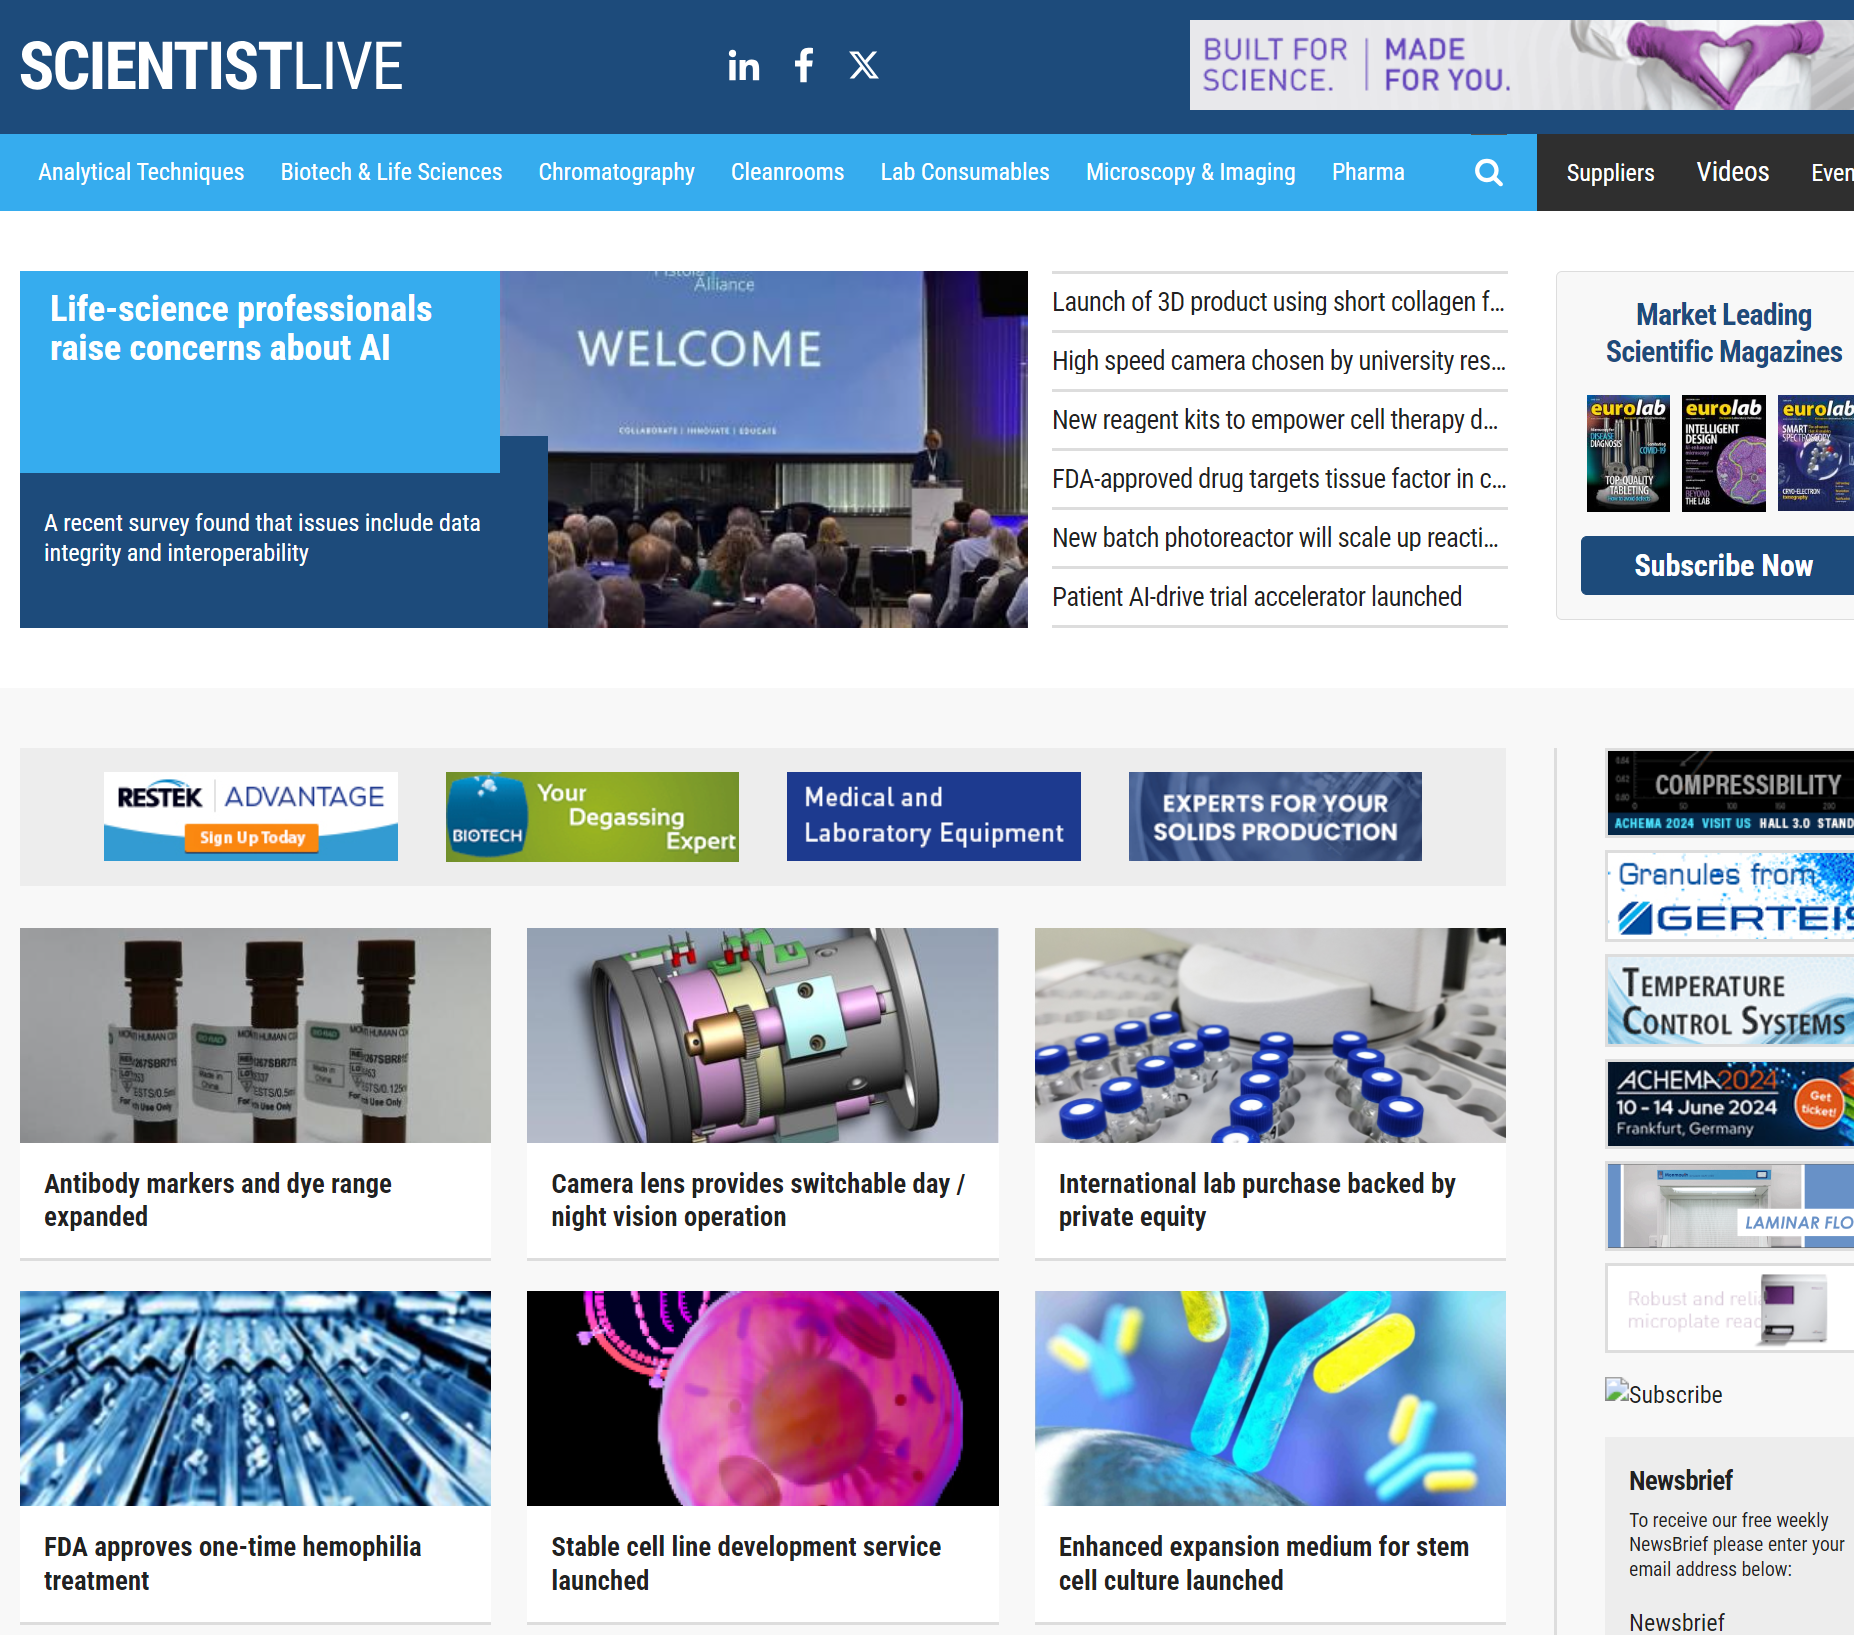1854x1635 pixels.
Task: Click the pink cell article thumbnail
Action: pyautogui.click(x=762, y=1398)
